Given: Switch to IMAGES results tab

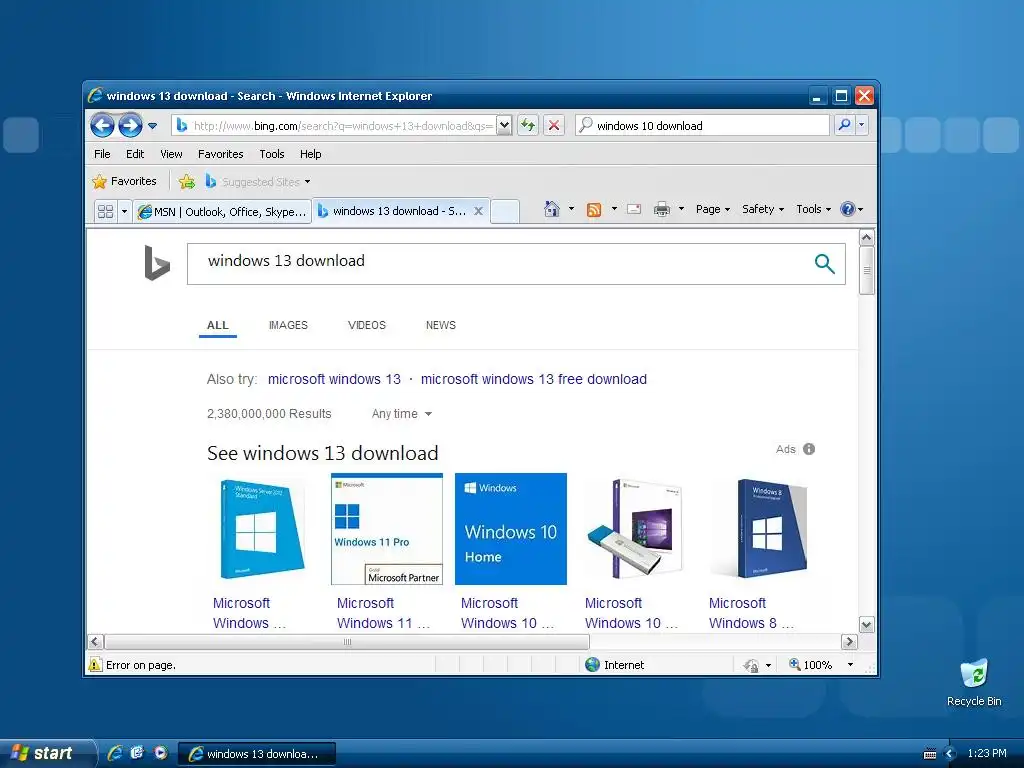Looking at the screenshot, I should click(x=288, y=325).
